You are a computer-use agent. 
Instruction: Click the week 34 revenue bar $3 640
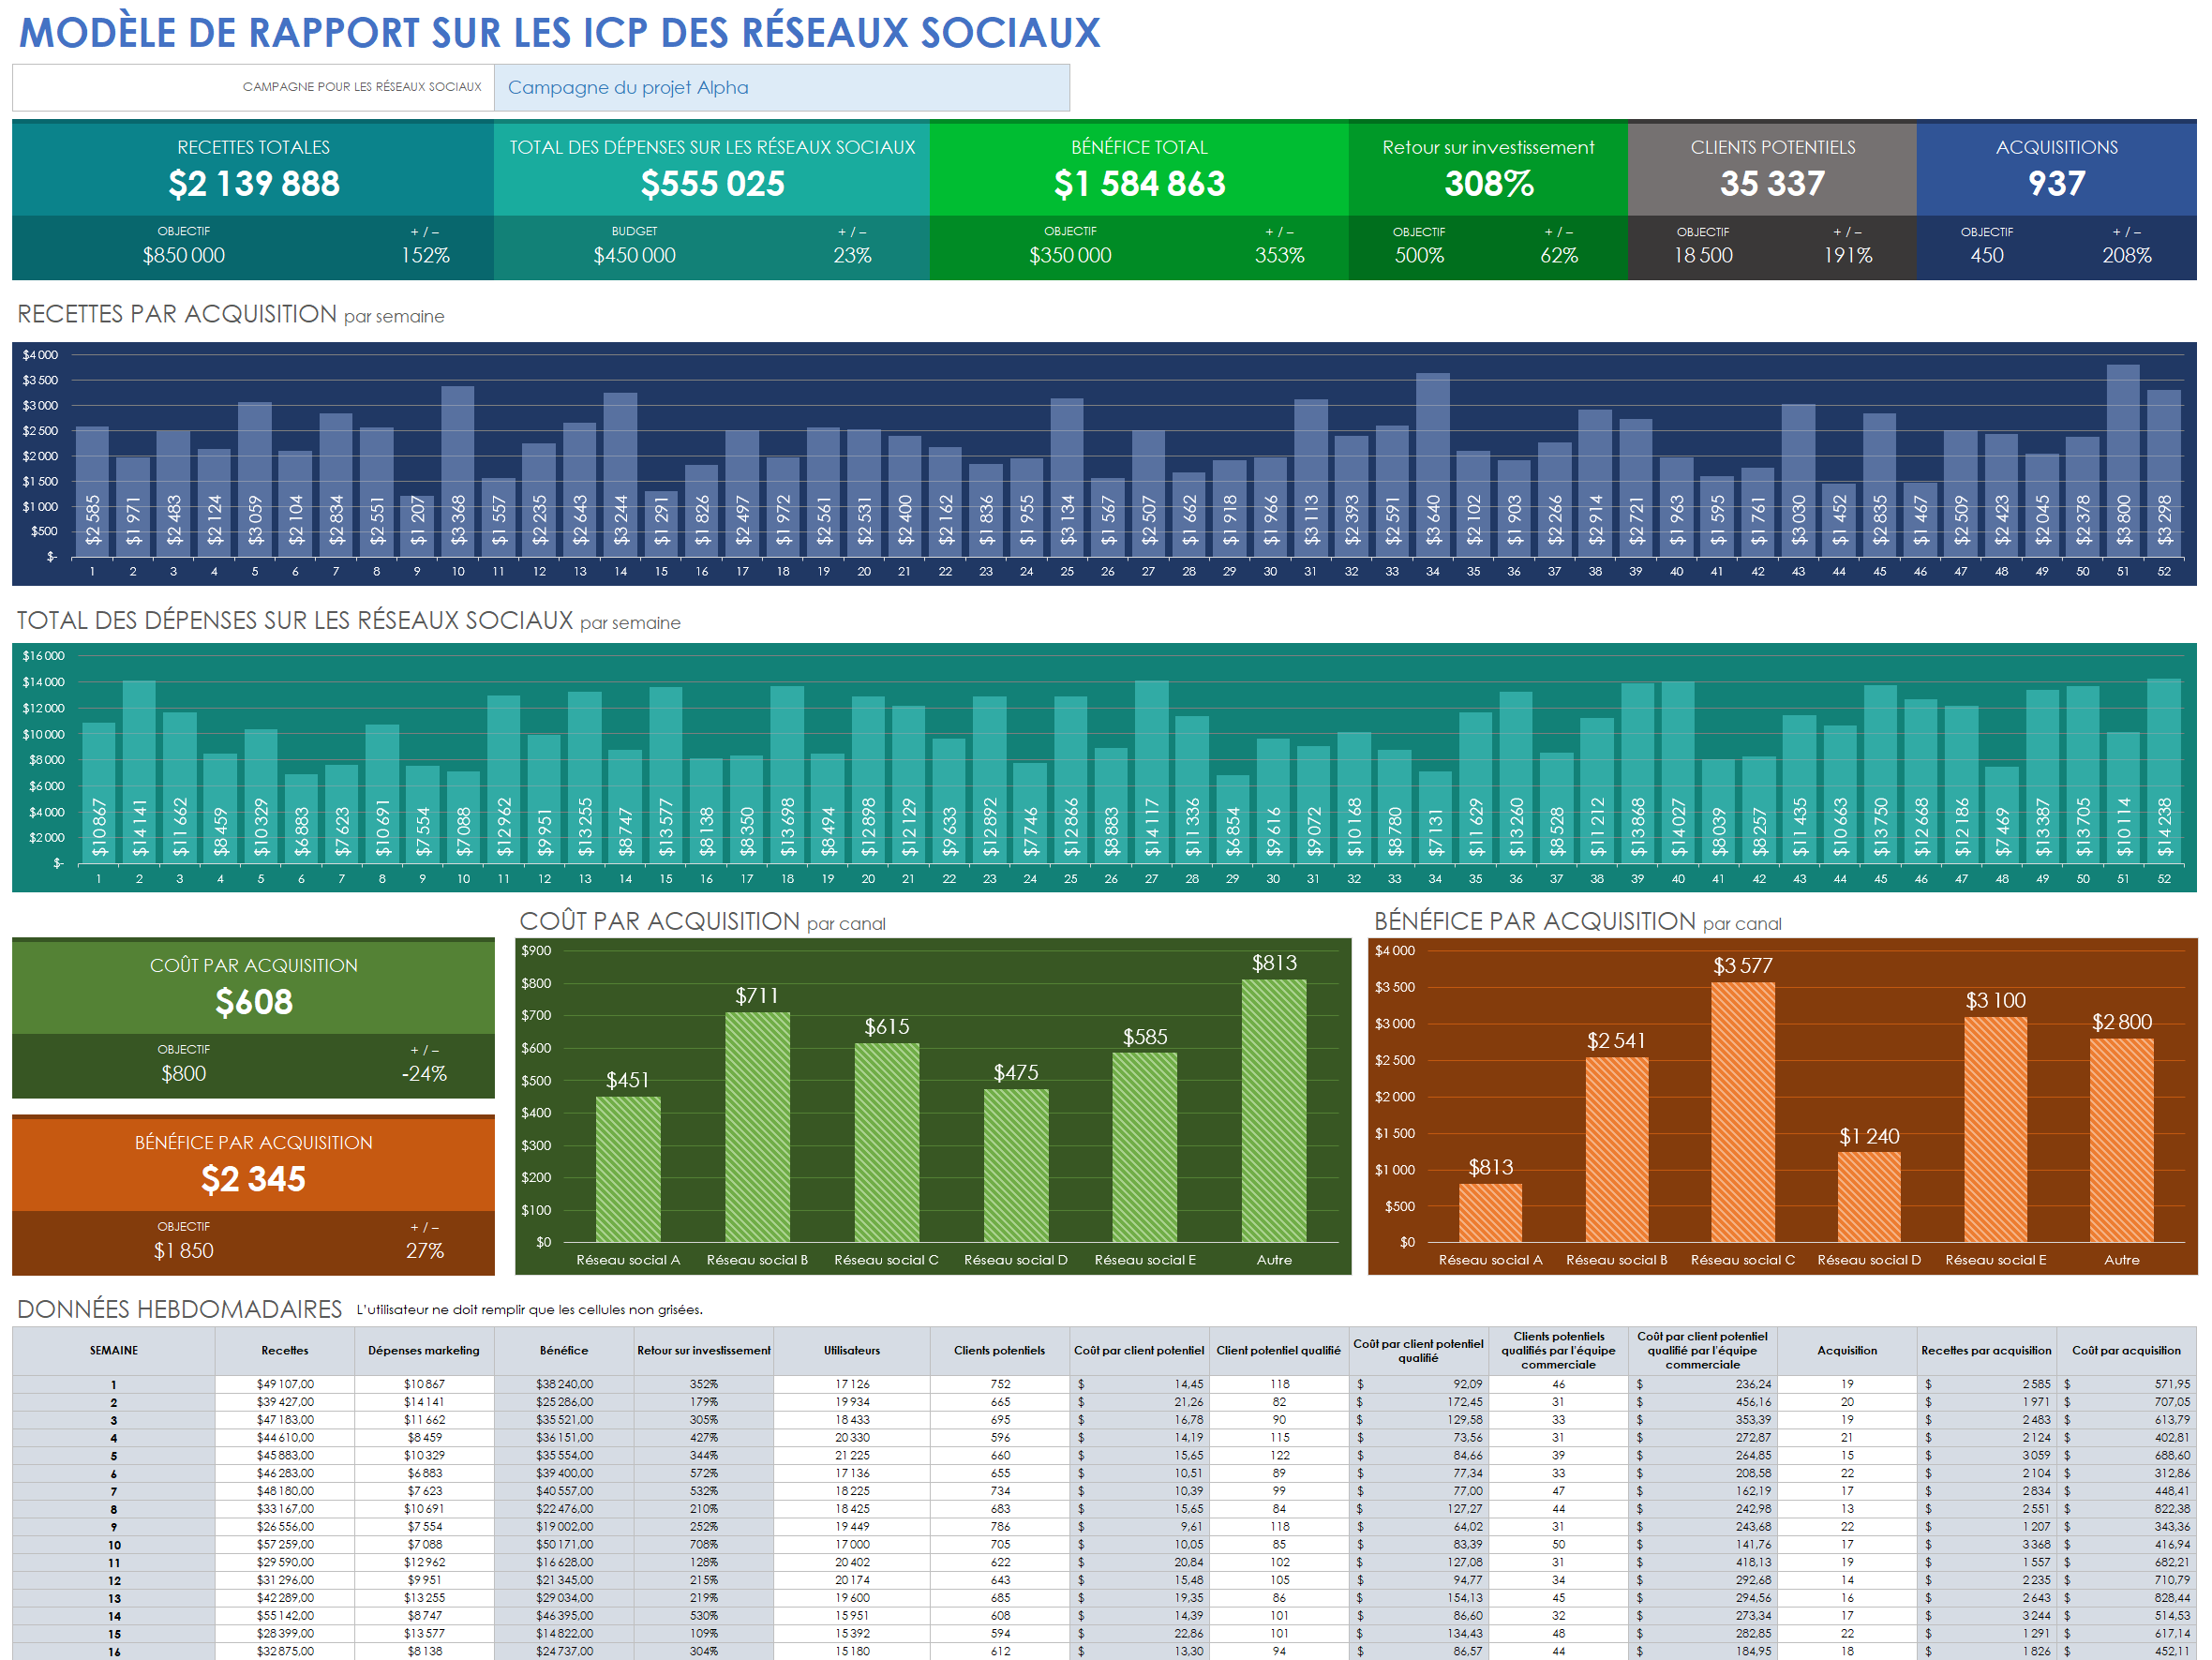pyautogui.click(x=1433, y=465)
